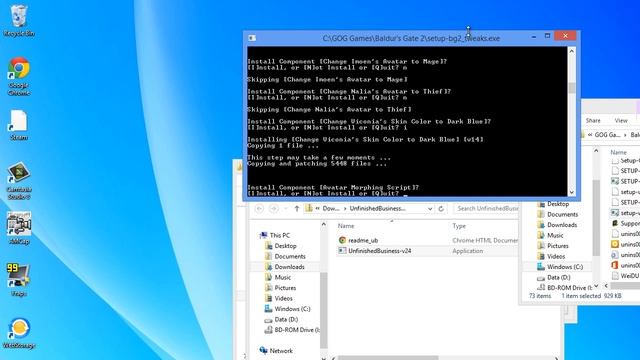Select BD-ROM Drive in Baldur's Gate window navigation
The image size is (640, 360).
[564, 288]
